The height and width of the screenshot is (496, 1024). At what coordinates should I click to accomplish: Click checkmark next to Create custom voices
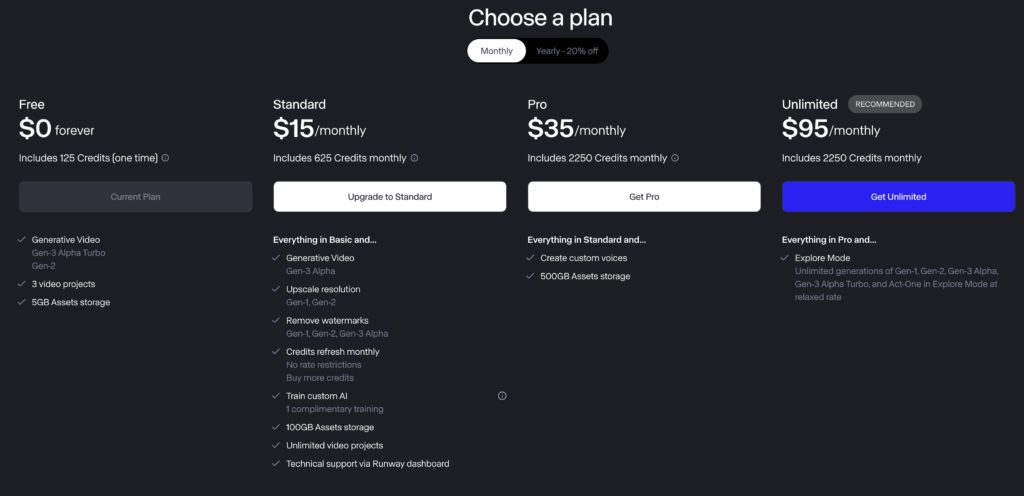tap(530, 258)
